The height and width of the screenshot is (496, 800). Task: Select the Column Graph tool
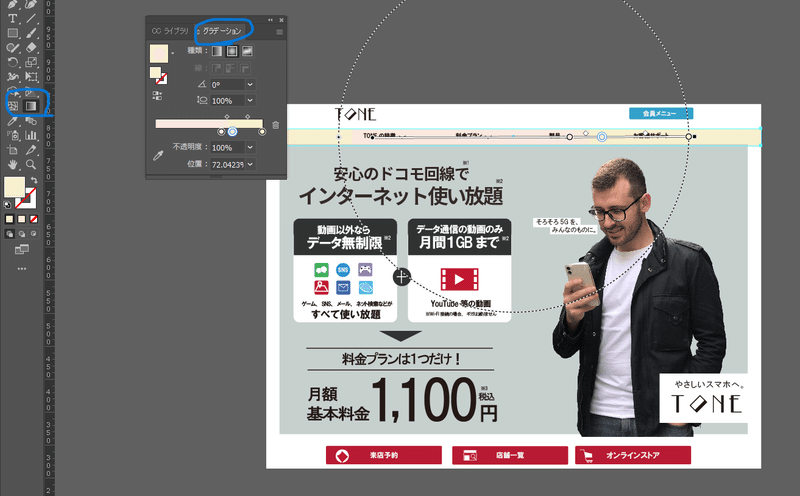[x=31, y=135]
